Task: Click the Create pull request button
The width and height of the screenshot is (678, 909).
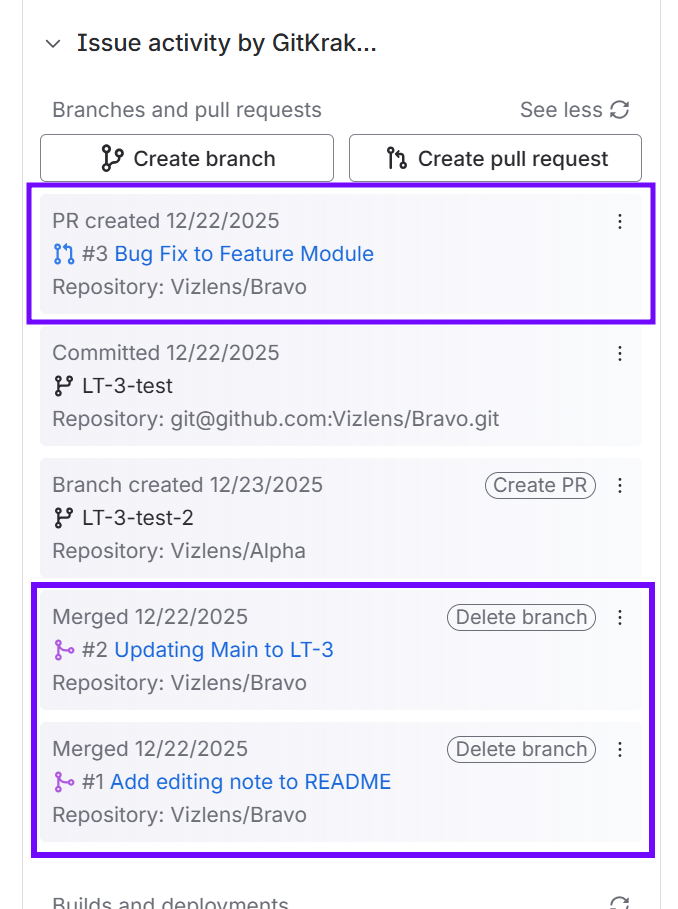Action: pyautogui.click(x=495, y=159)
